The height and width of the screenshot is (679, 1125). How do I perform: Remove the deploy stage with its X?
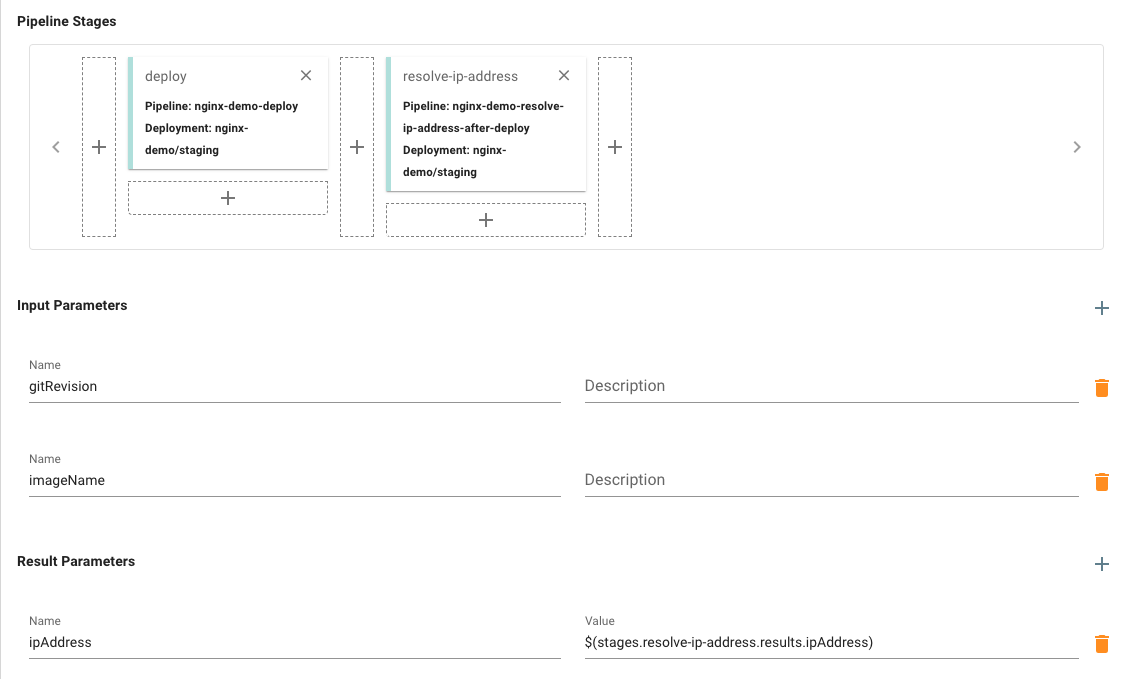click(306, 76)
